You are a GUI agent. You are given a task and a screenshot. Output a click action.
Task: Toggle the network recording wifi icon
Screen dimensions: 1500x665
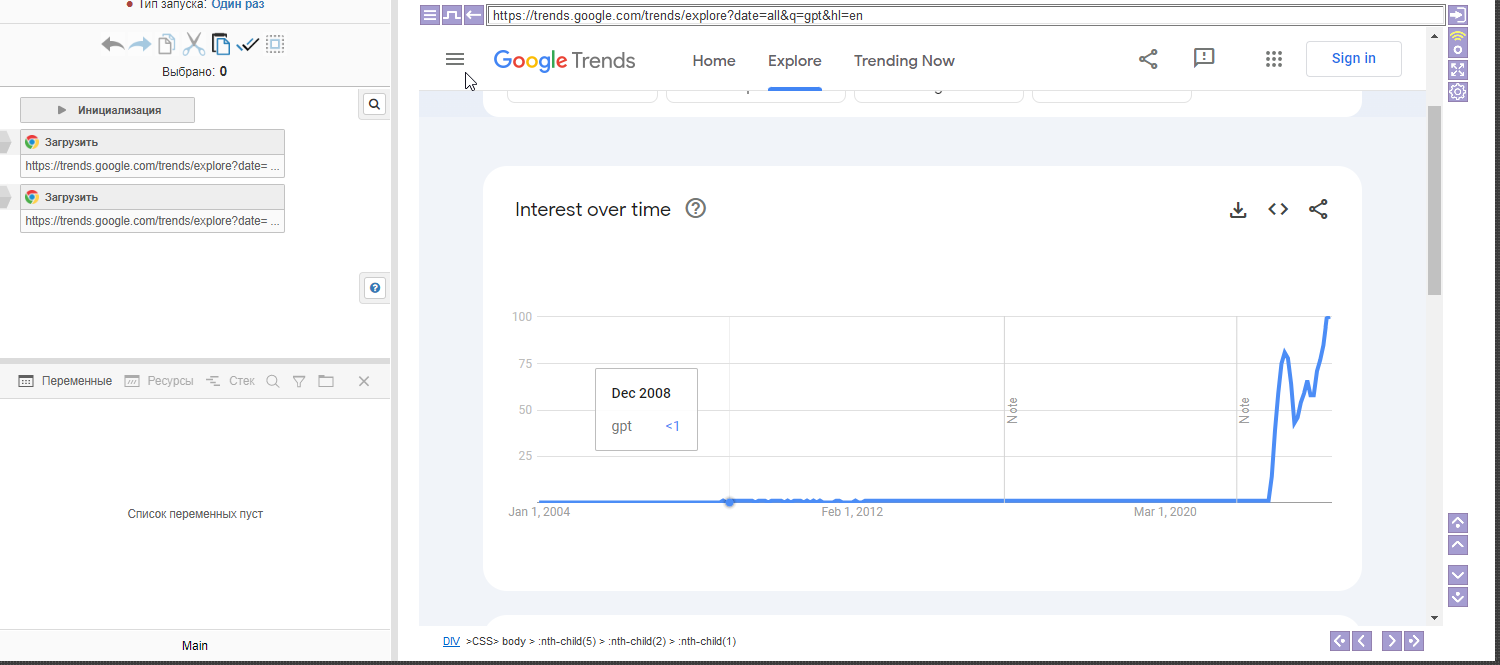1458,43
